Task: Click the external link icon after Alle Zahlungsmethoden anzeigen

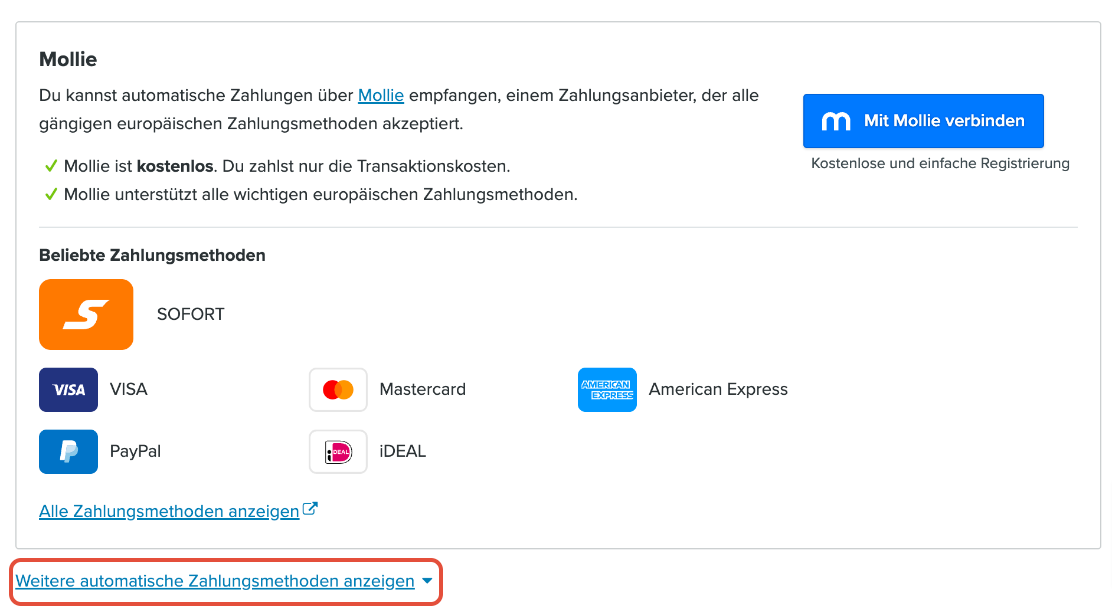Action: pos(310,509)
